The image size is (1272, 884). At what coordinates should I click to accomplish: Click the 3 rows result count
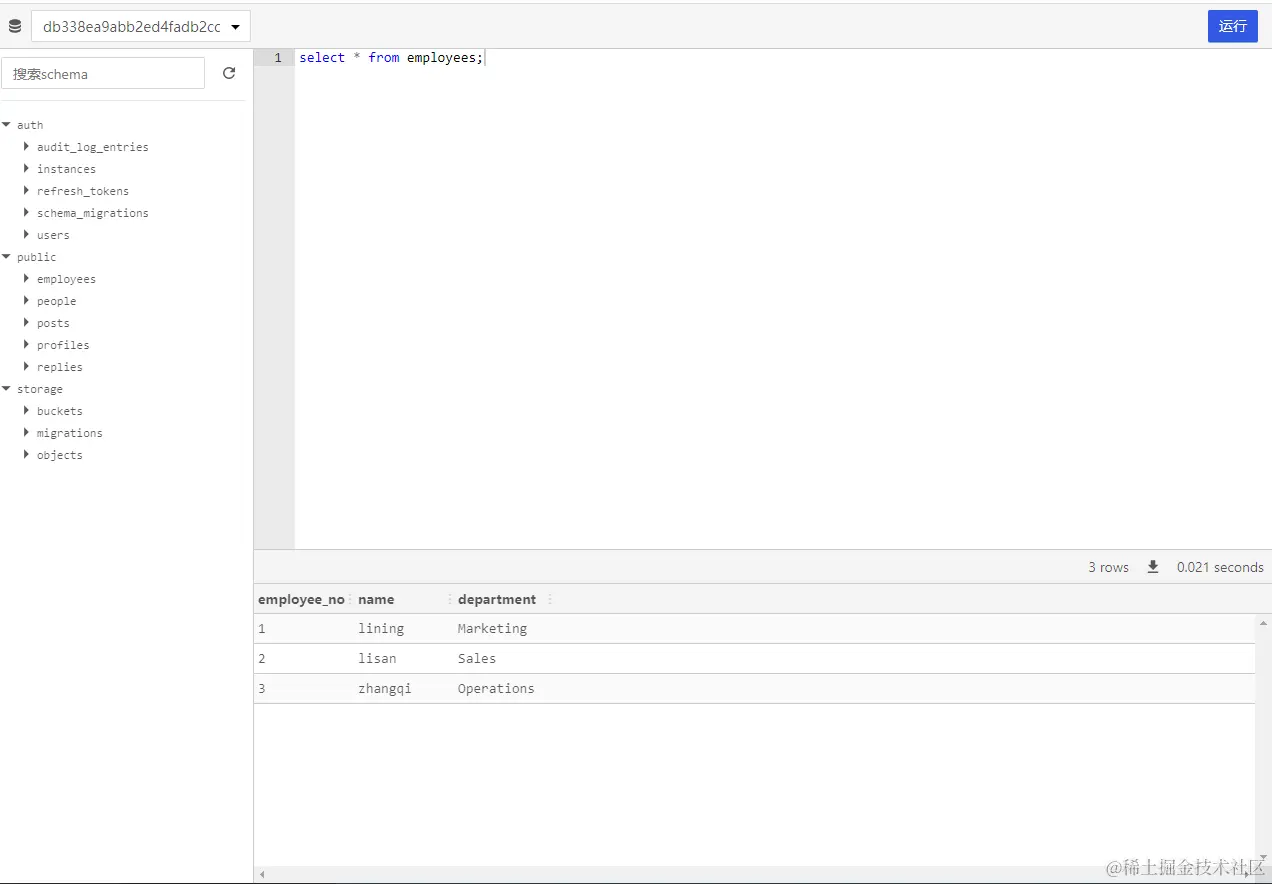pos(1108,567)
